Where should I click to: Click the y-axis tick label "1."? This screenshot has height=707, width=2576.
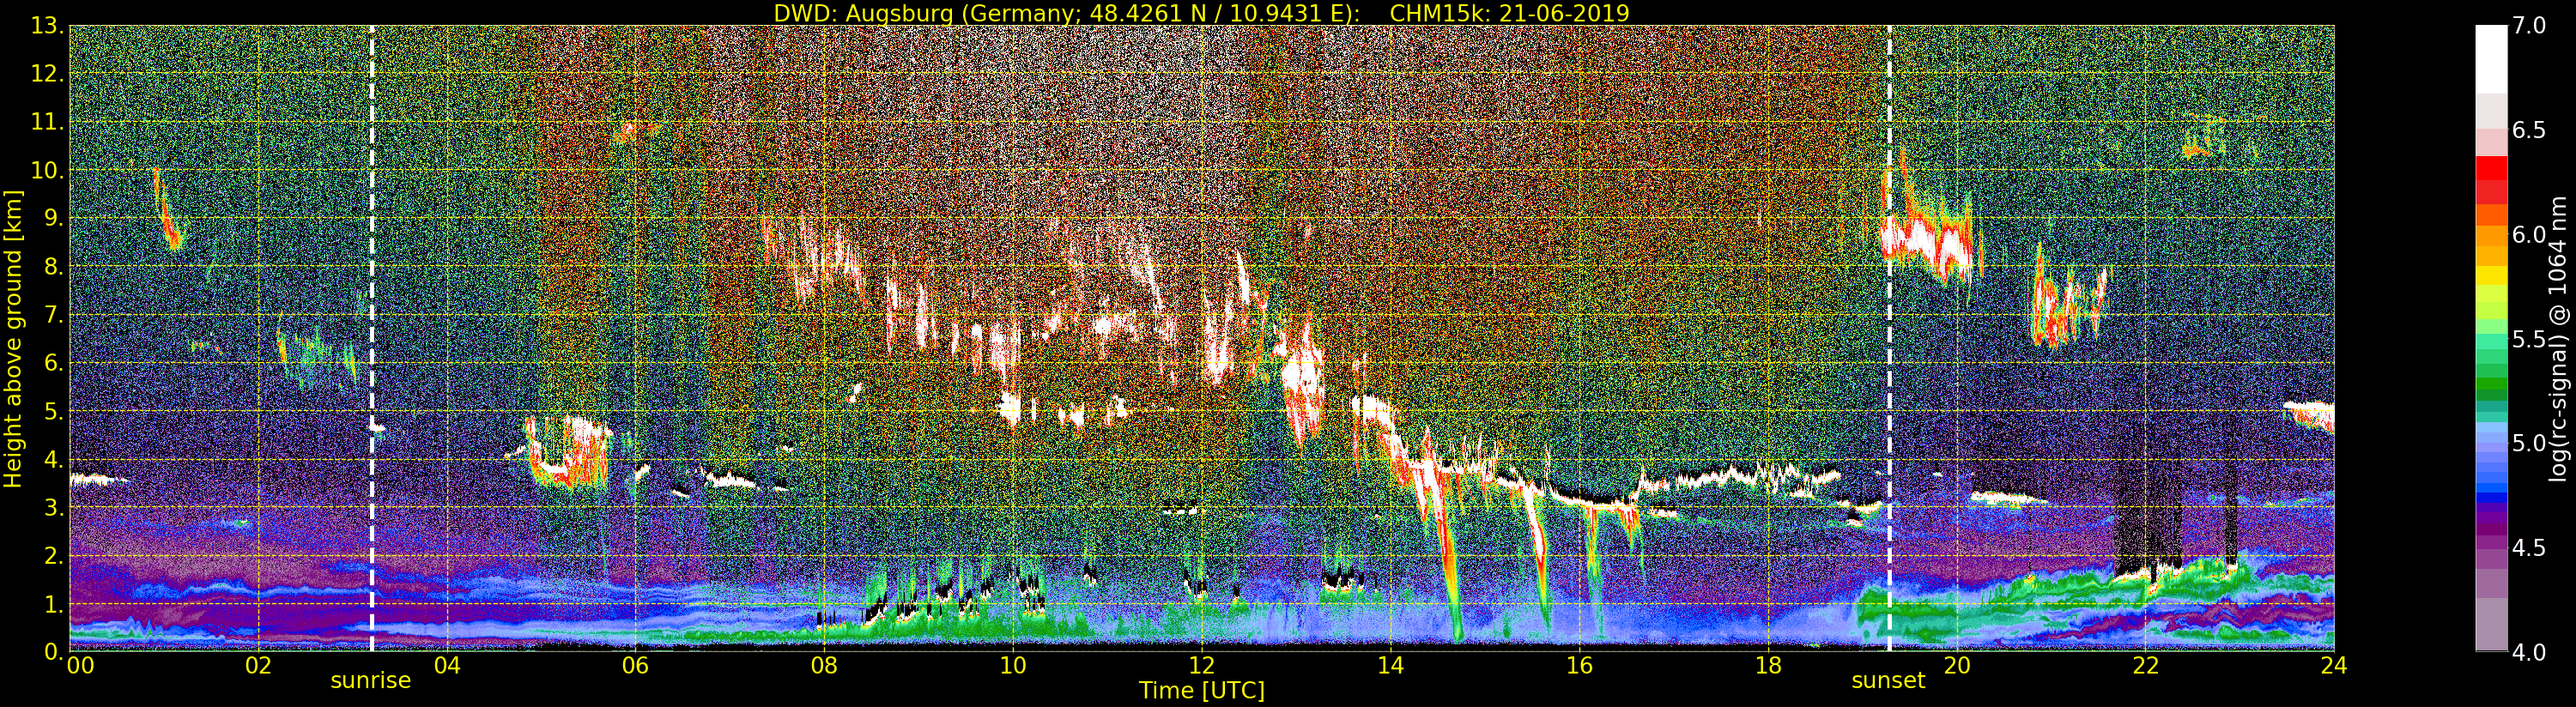(x=52, y=604)
